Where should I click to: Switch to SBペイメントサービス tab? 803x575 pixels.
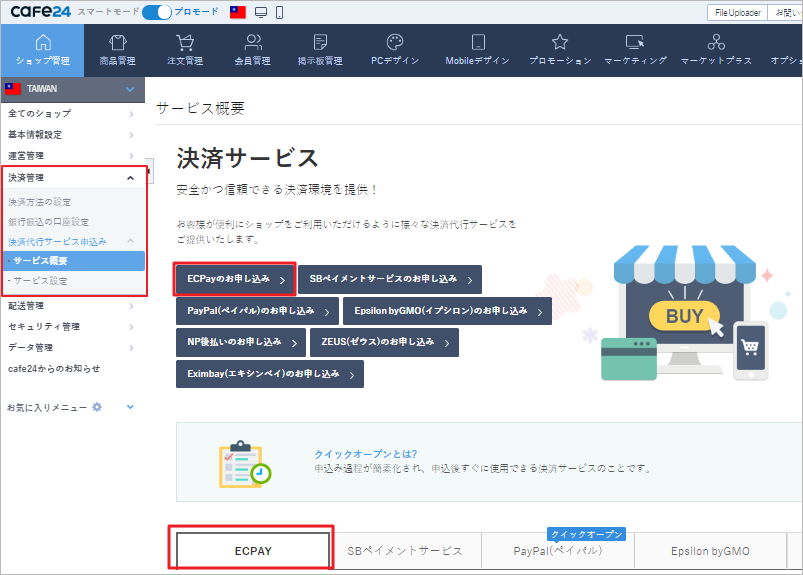coord(405,551)
